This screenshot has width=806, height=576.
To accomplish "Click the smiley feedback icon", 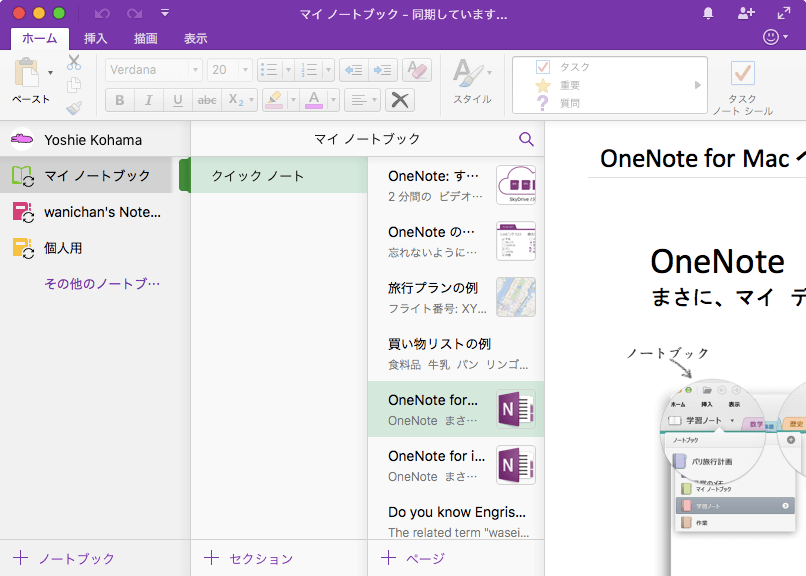I will coord(772,38).
